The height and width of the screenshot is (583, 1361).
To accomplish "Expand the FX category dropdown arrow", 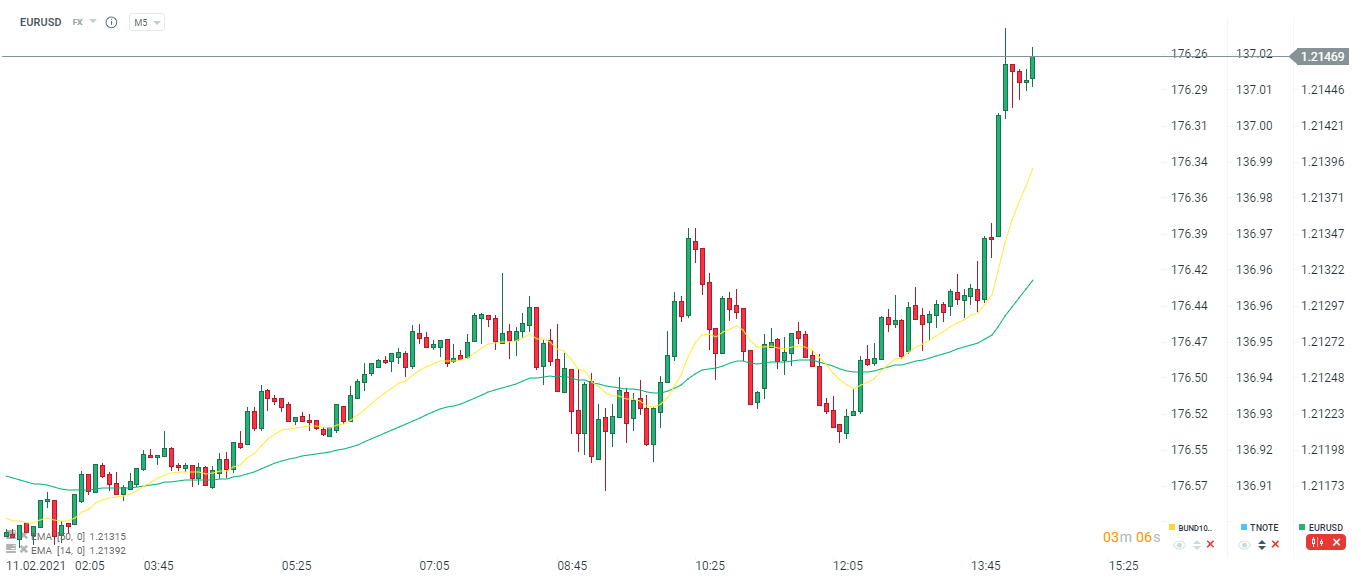I will click(x=93, y=21).
